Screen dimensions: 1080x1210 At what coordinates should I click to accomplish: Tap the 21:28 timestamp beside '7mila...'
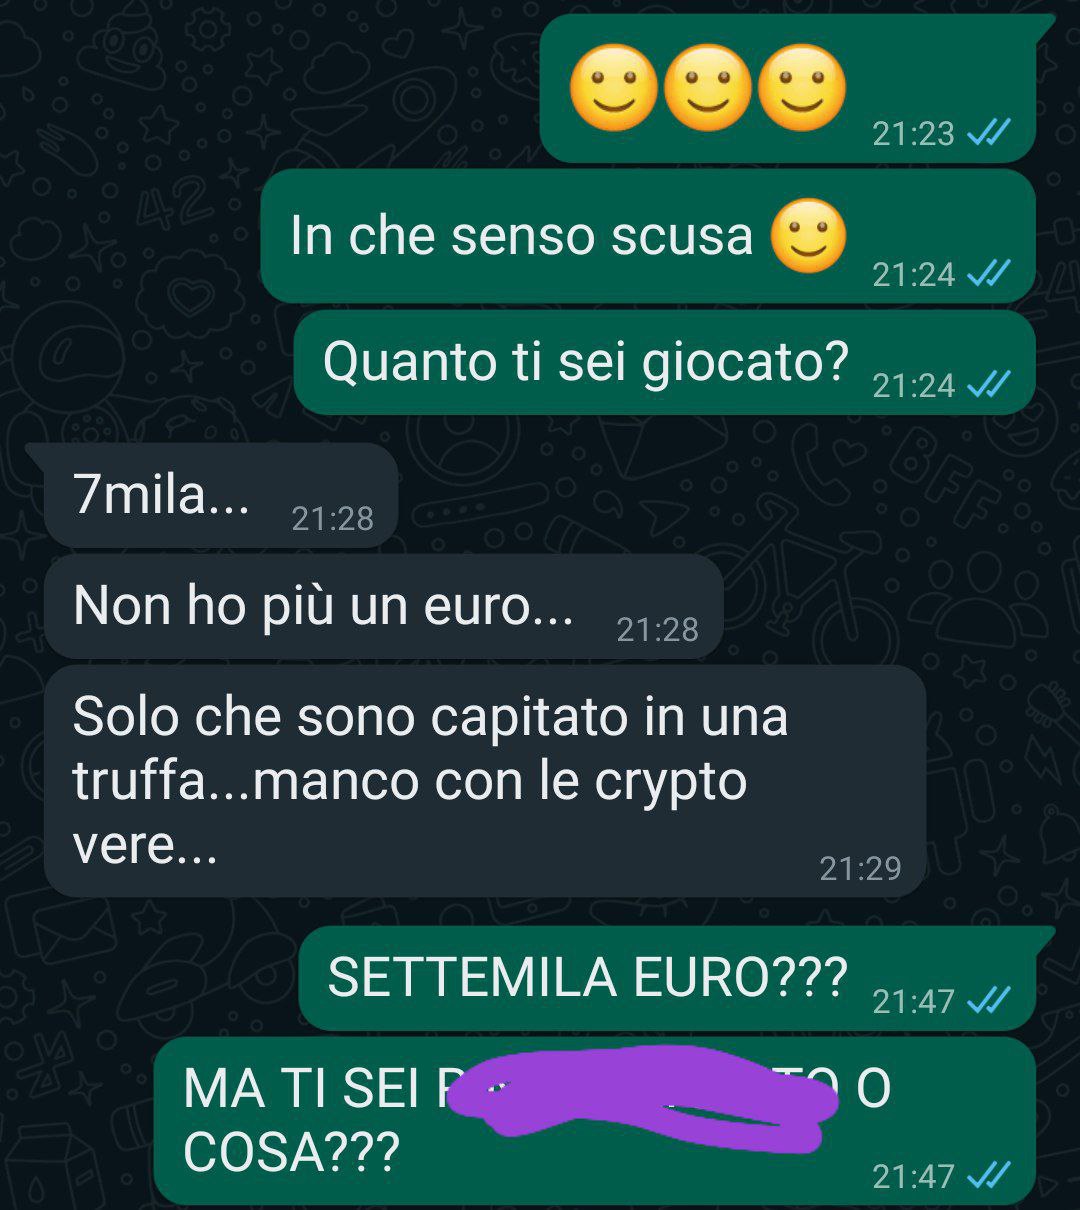[x=332, y=519]
